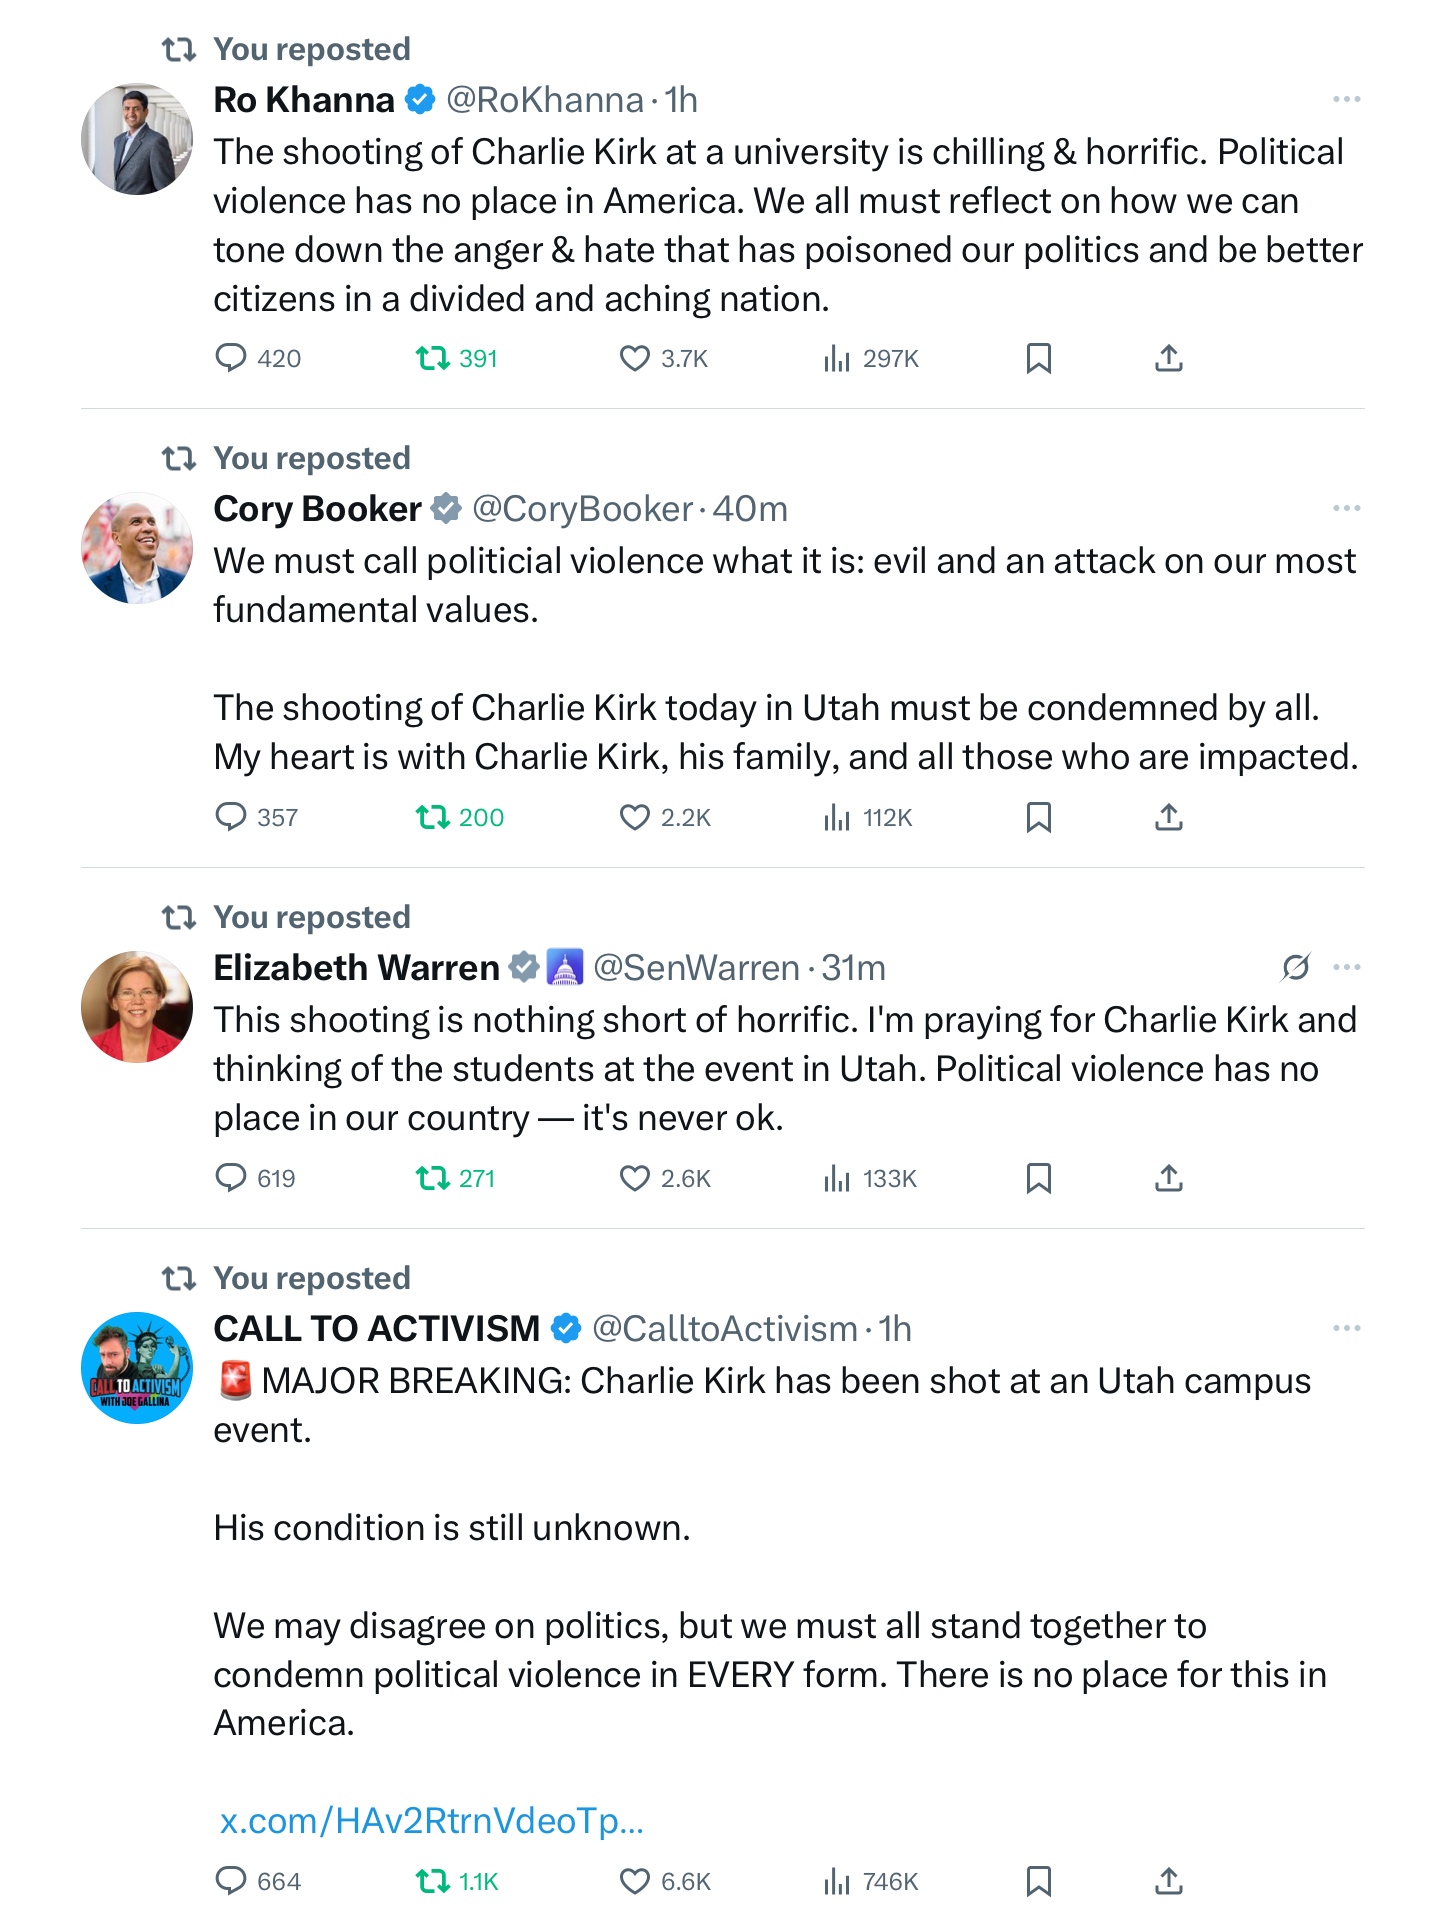Open @RoKhanna profile handle

click(544, 100)
